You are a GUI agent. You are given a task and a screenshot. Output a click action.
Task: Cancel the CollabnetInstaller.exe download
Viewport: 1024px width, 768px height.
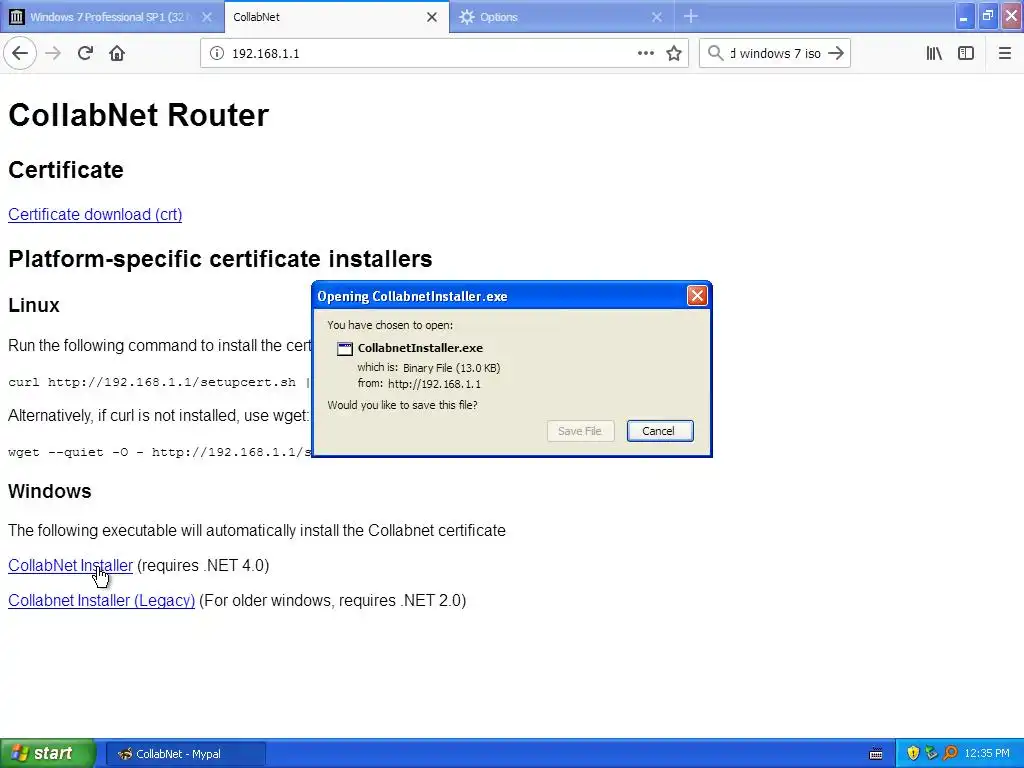[660, 431]
